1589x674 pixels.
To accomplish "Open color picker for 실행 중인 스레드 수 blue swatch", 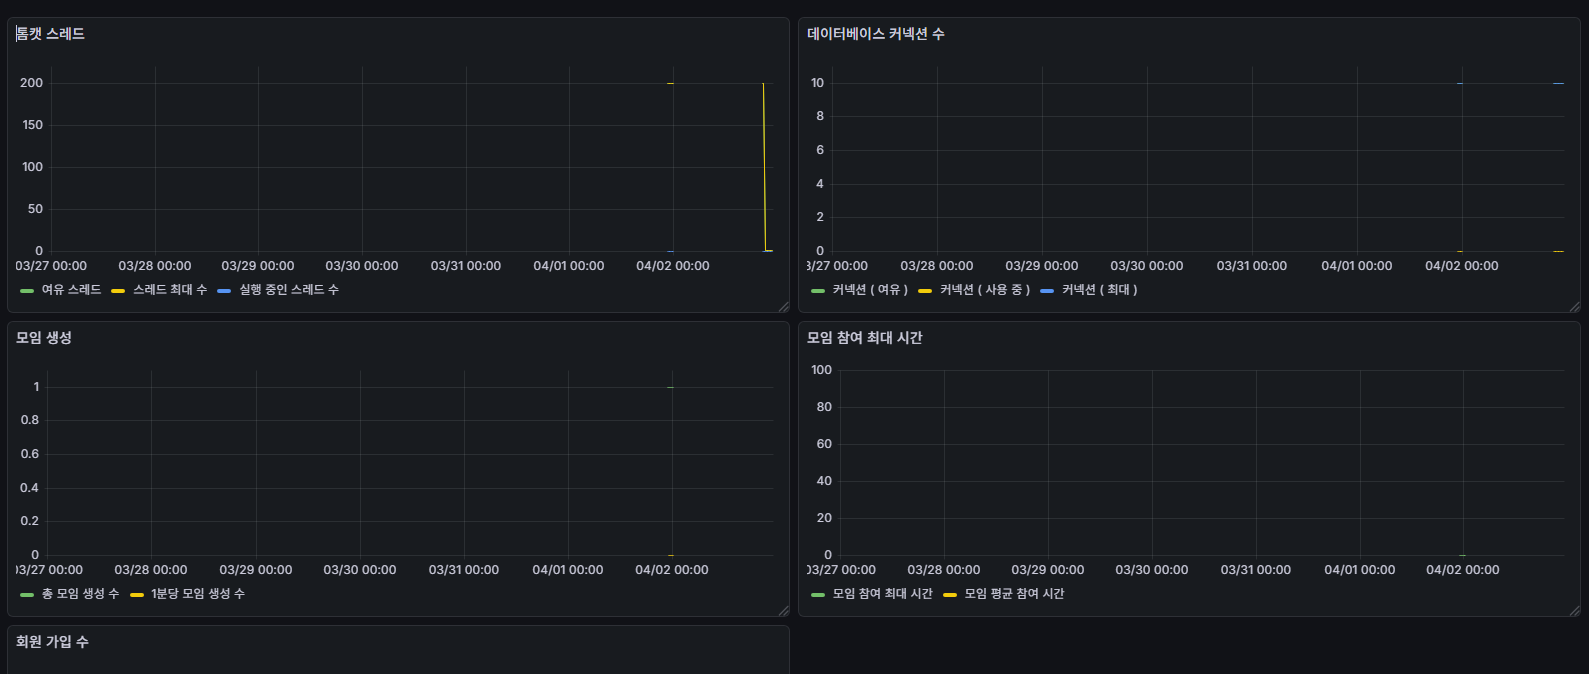I will pos(224,291).
